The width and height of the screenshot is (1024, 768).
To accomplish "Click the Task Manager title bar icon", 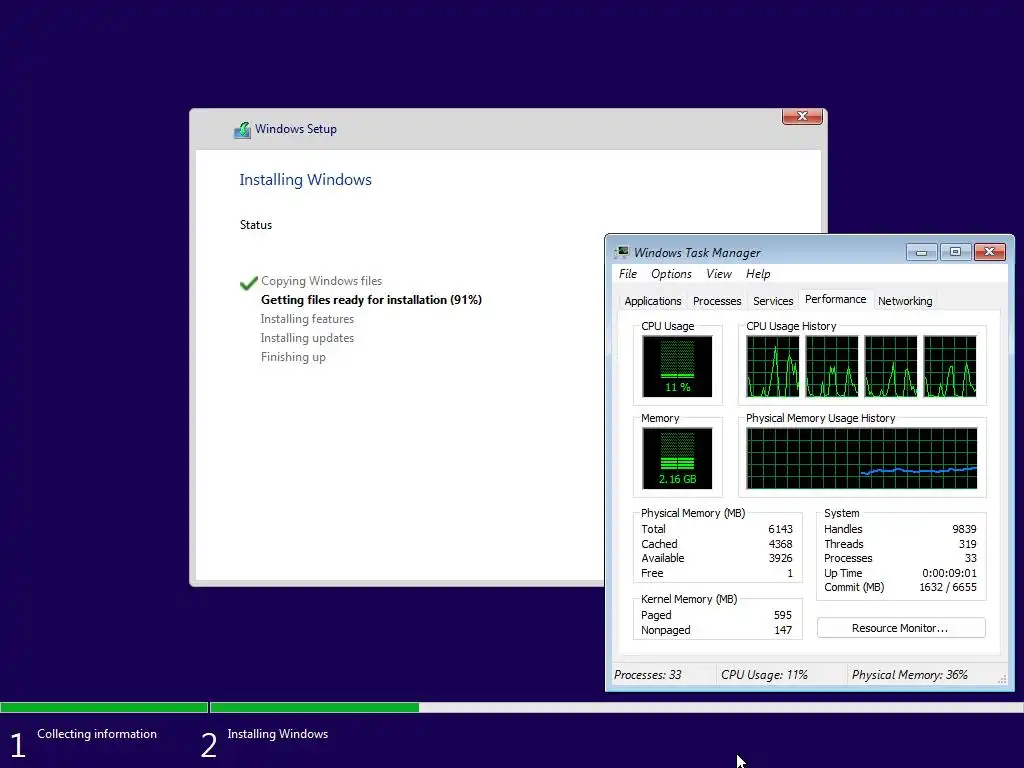I will click(x=622, y=252).
